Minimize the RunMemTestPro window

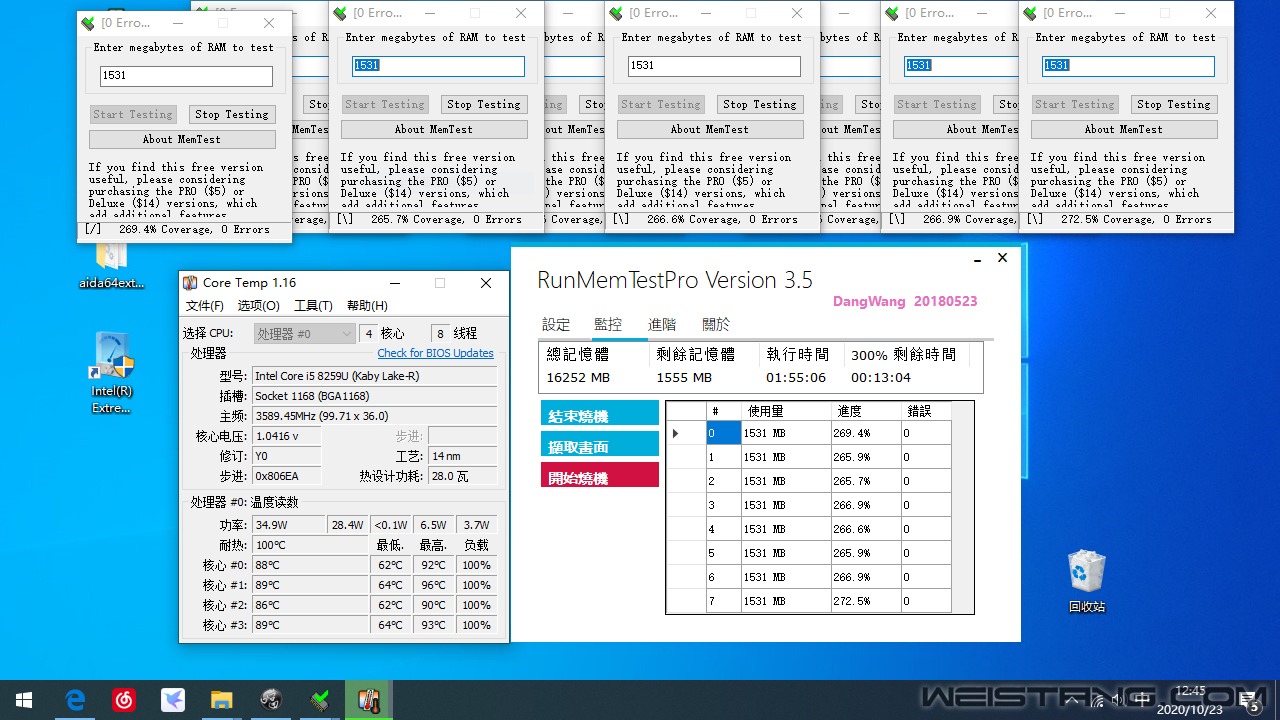point(977,258)
